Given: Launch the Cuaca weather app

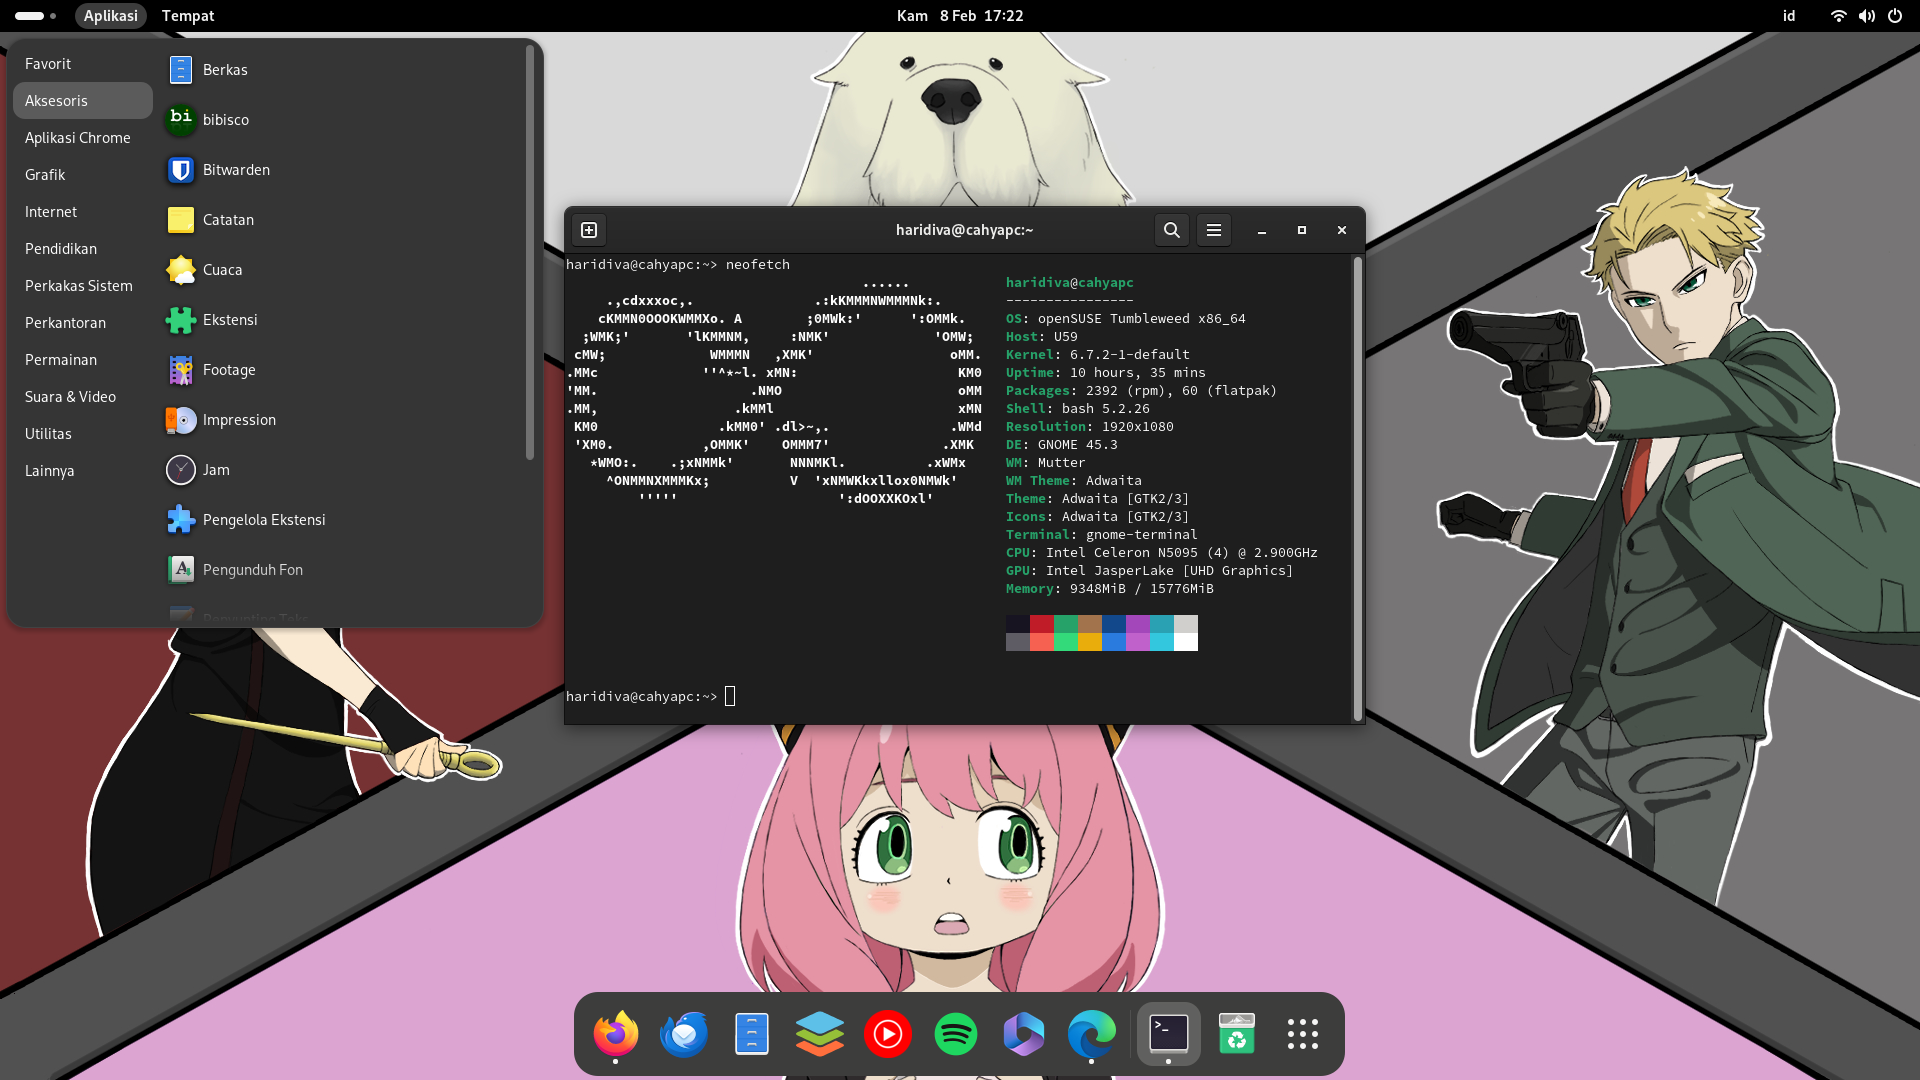Looking at the screenshot, I should pyautogui.click(x=222, y=270).
